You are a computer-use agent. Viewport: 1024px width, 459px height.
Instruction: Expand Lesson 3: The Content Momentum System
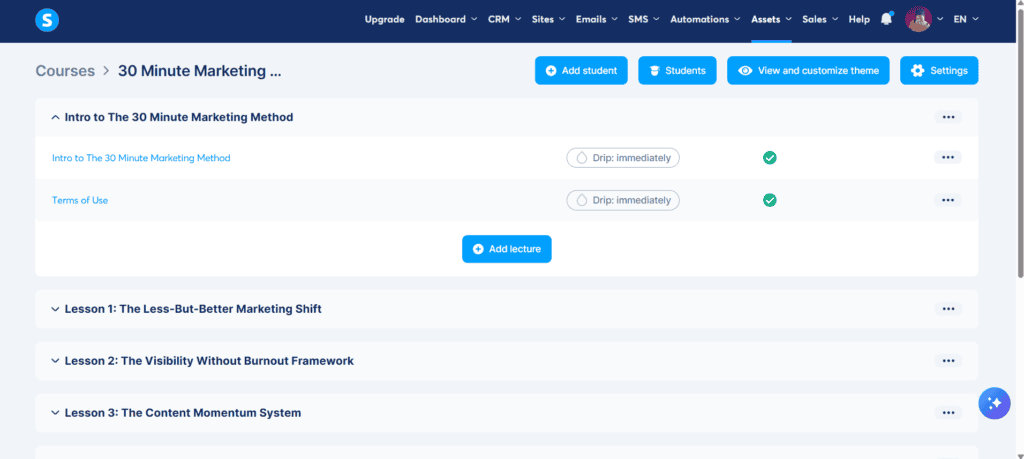55,413
